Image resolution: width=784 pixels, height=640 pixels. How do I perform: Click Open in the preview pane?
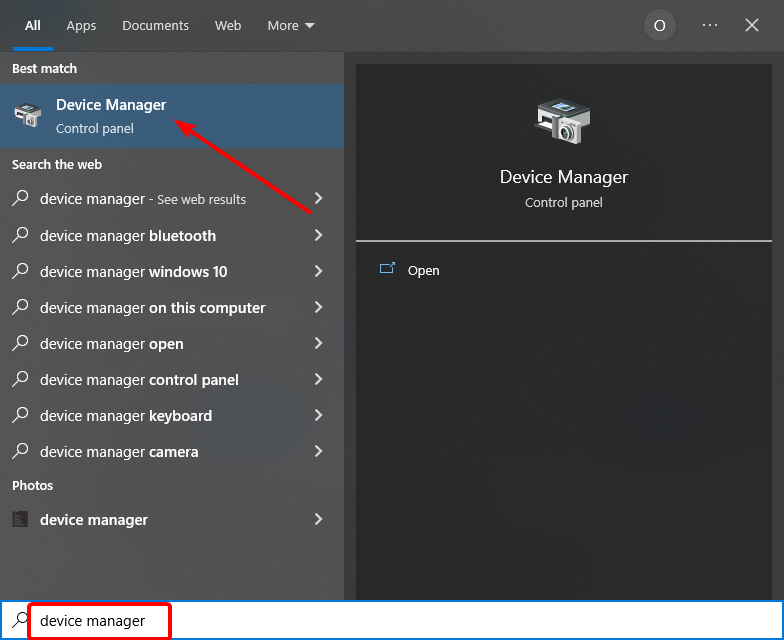click(423, 271)
